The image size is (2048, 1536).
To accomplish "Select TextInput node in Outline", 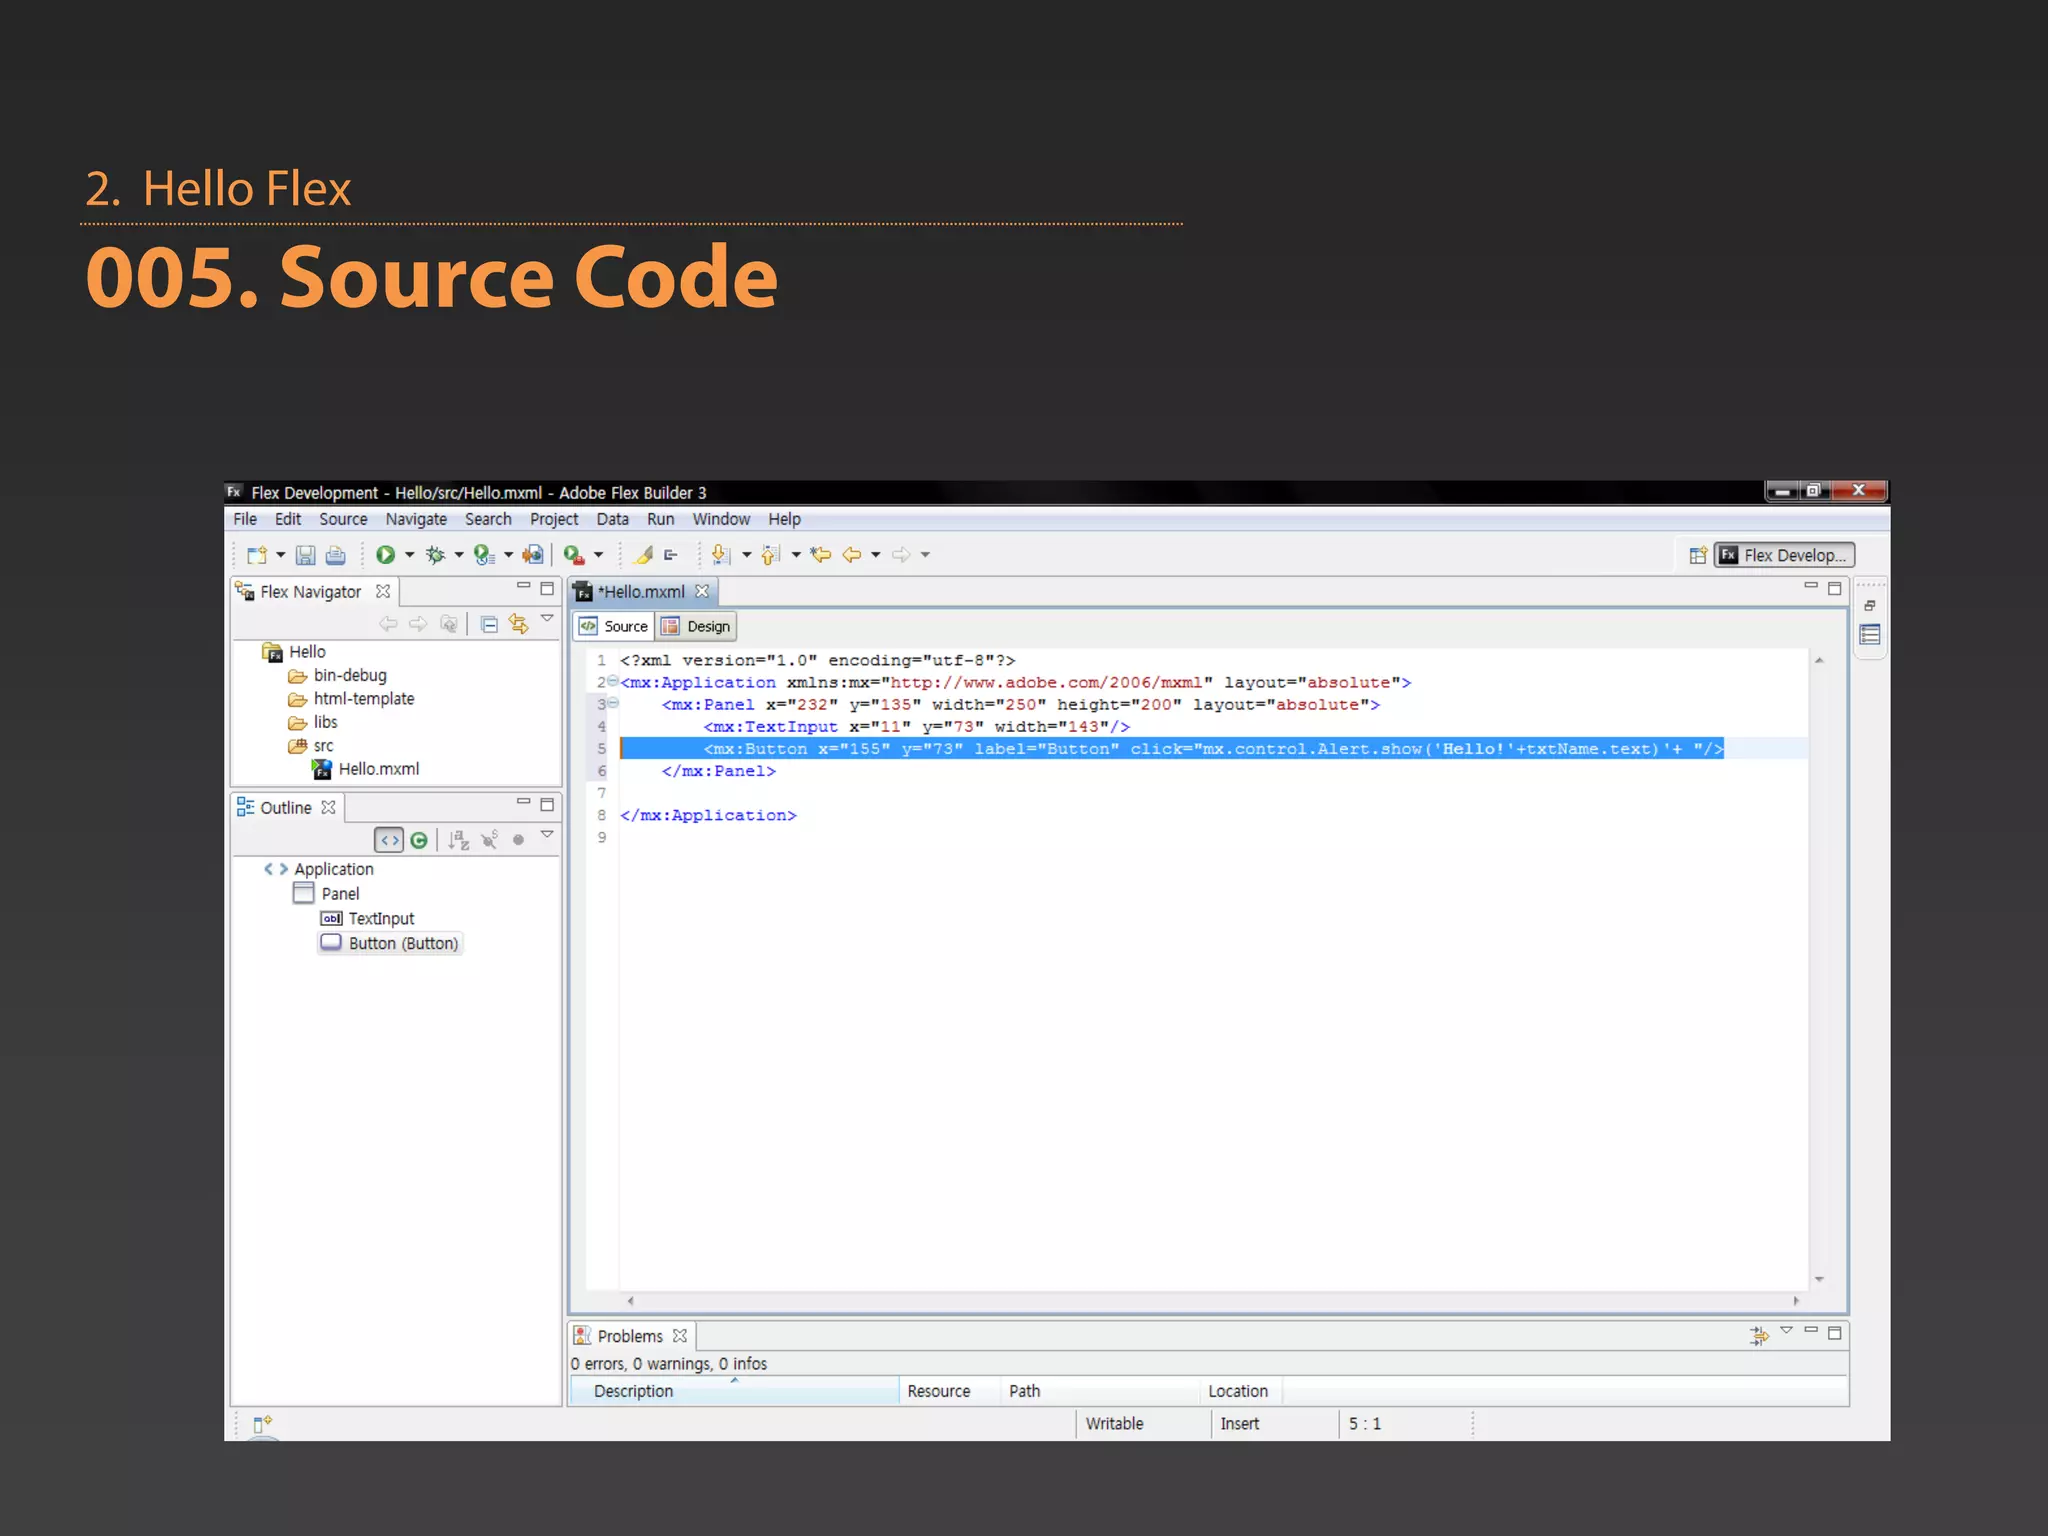I will coord(367,919).
